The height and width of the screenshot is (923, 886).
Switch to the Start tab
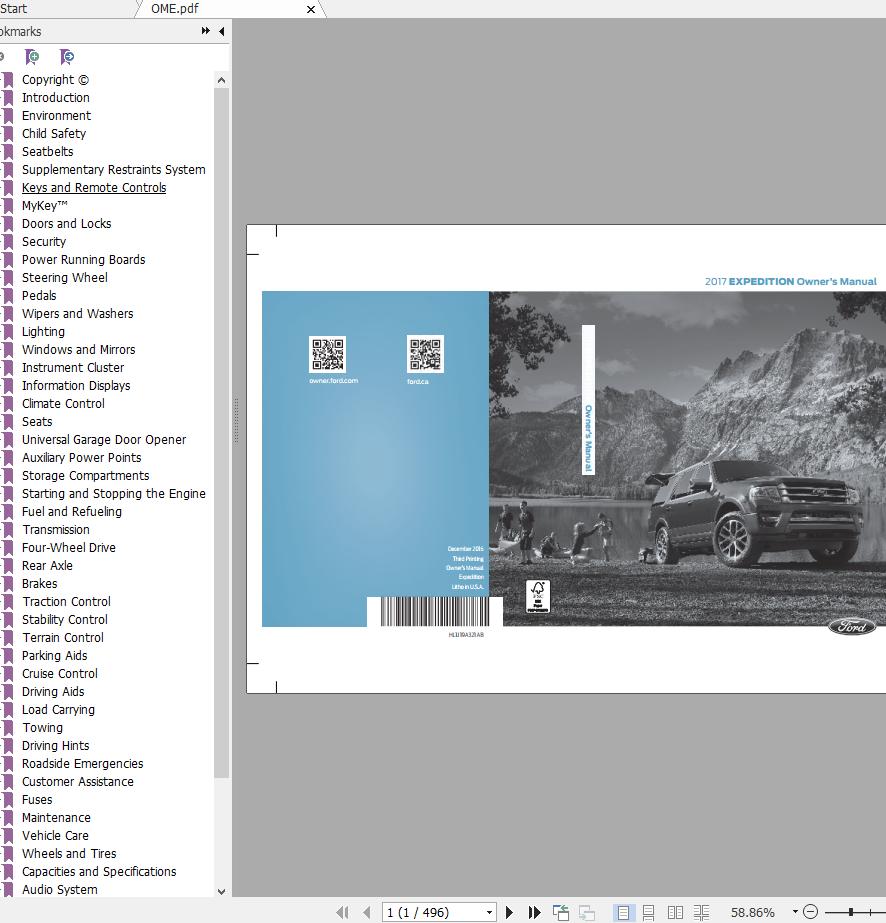pyautogui.click(x=14, y=9)
